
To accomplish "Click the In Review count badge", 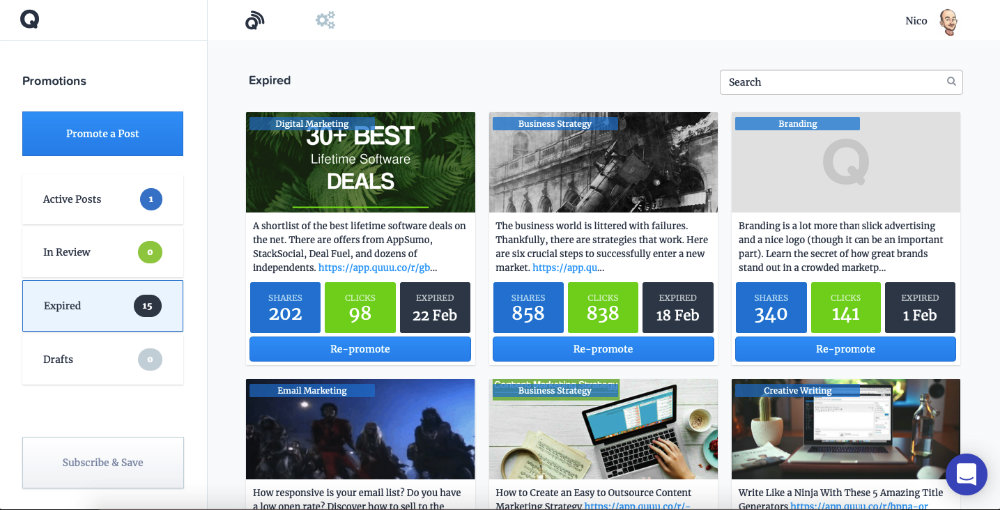I will [x=151, y=252].
